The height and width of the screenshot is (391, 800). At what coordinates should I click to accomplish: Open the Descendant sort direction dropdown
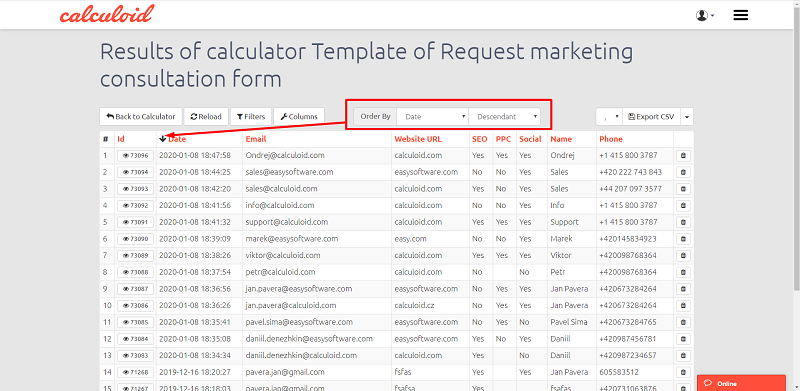coord(505,116)
